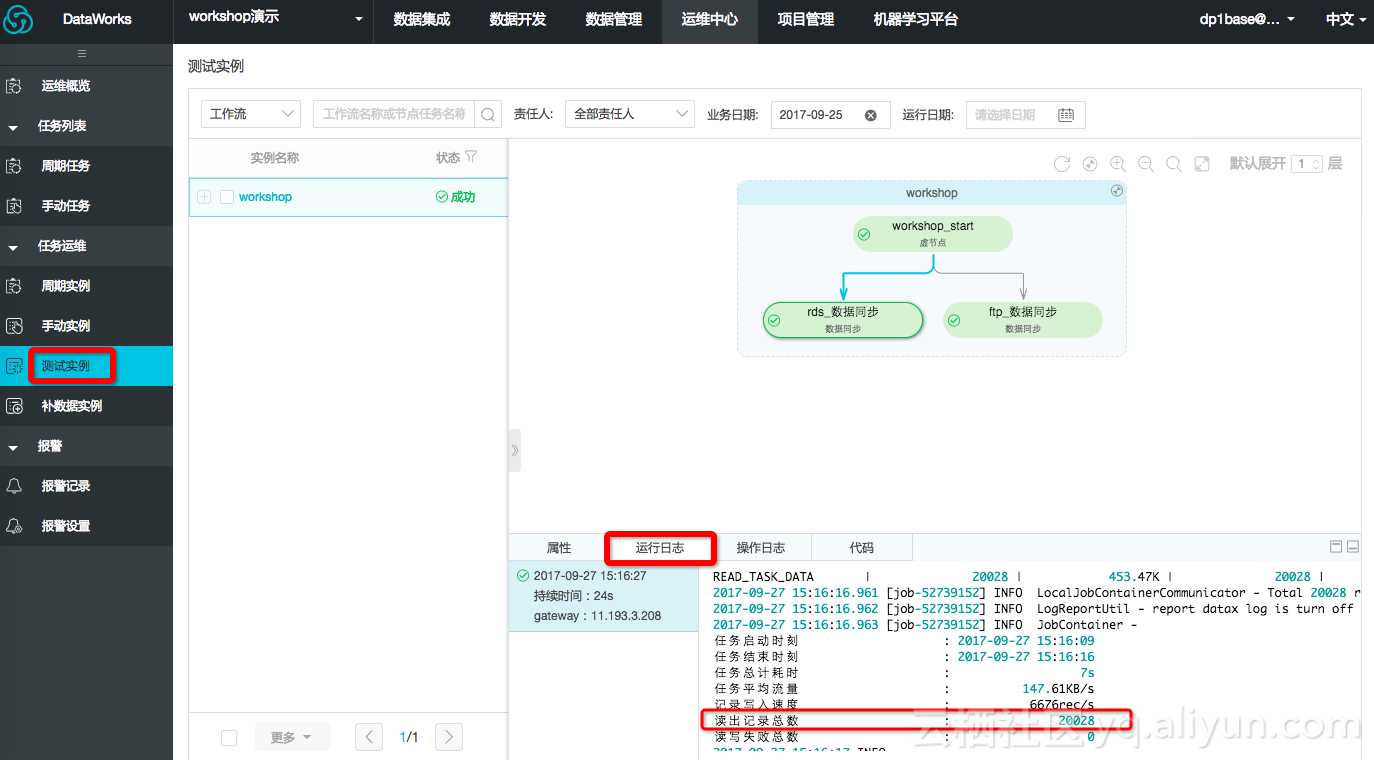The width and height of the screenshot is (1374, 760).
Task: Open the 工作流 type dropdown
Action: tap(251, 114)
